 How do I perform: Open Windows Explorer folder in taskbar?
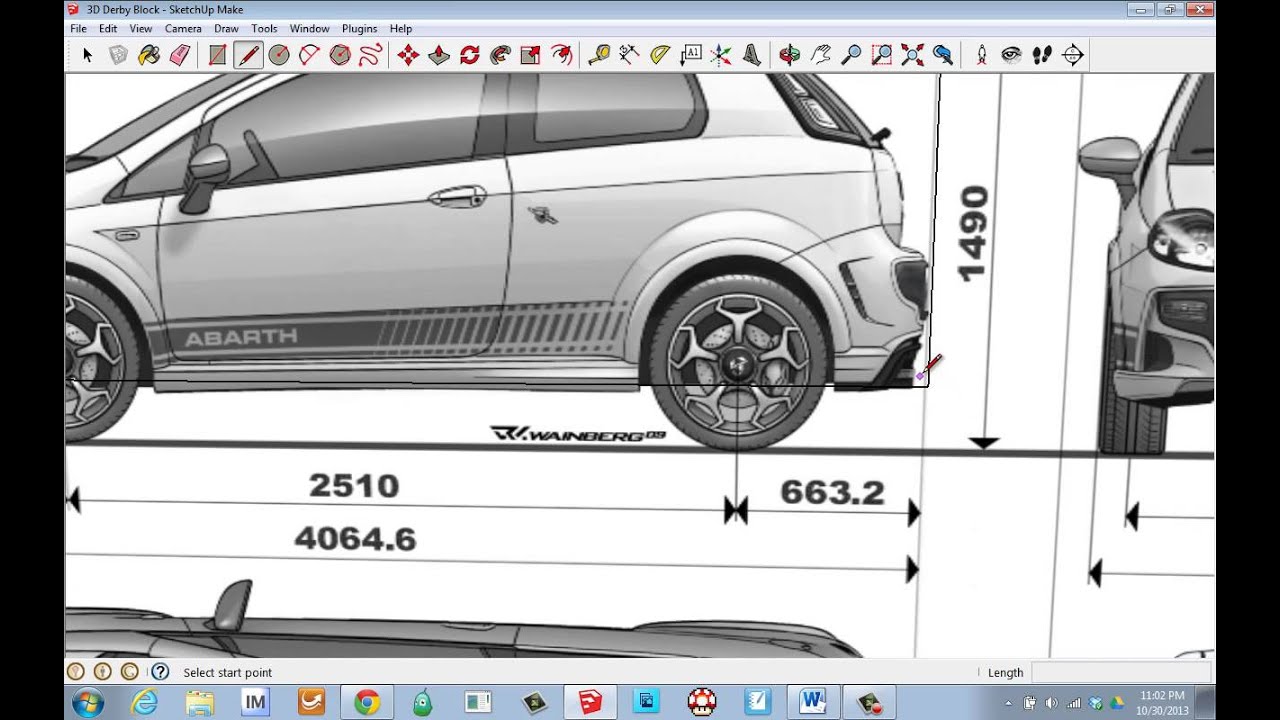[x=200, y=703]
